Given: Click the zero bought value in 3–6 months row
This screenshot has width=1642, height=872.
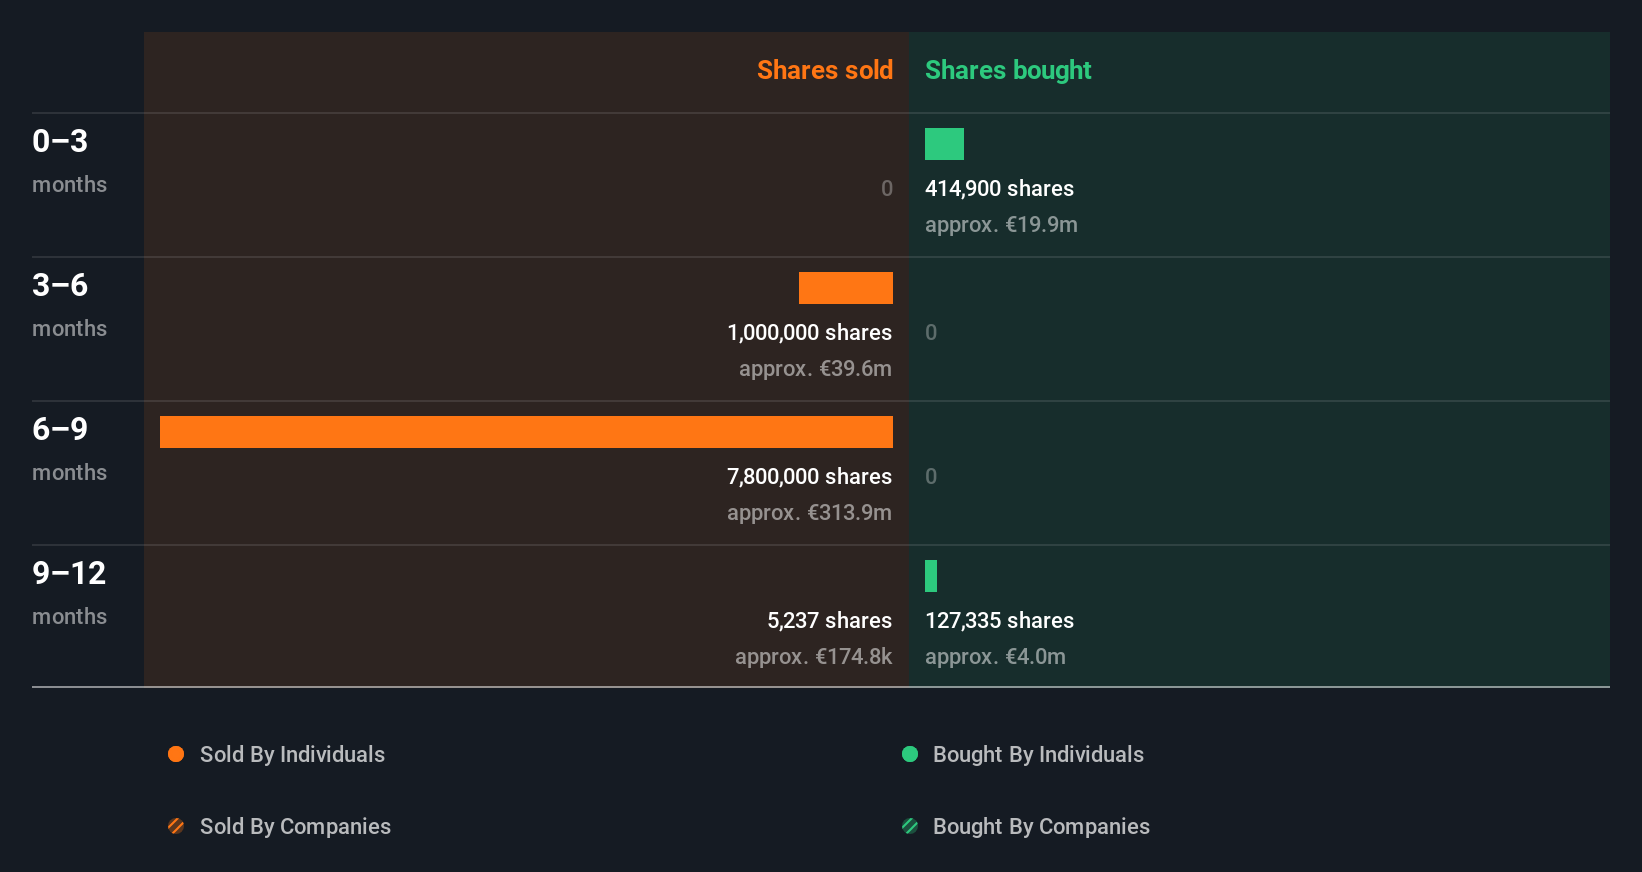Looking at the screenshot, I should 931,333.
